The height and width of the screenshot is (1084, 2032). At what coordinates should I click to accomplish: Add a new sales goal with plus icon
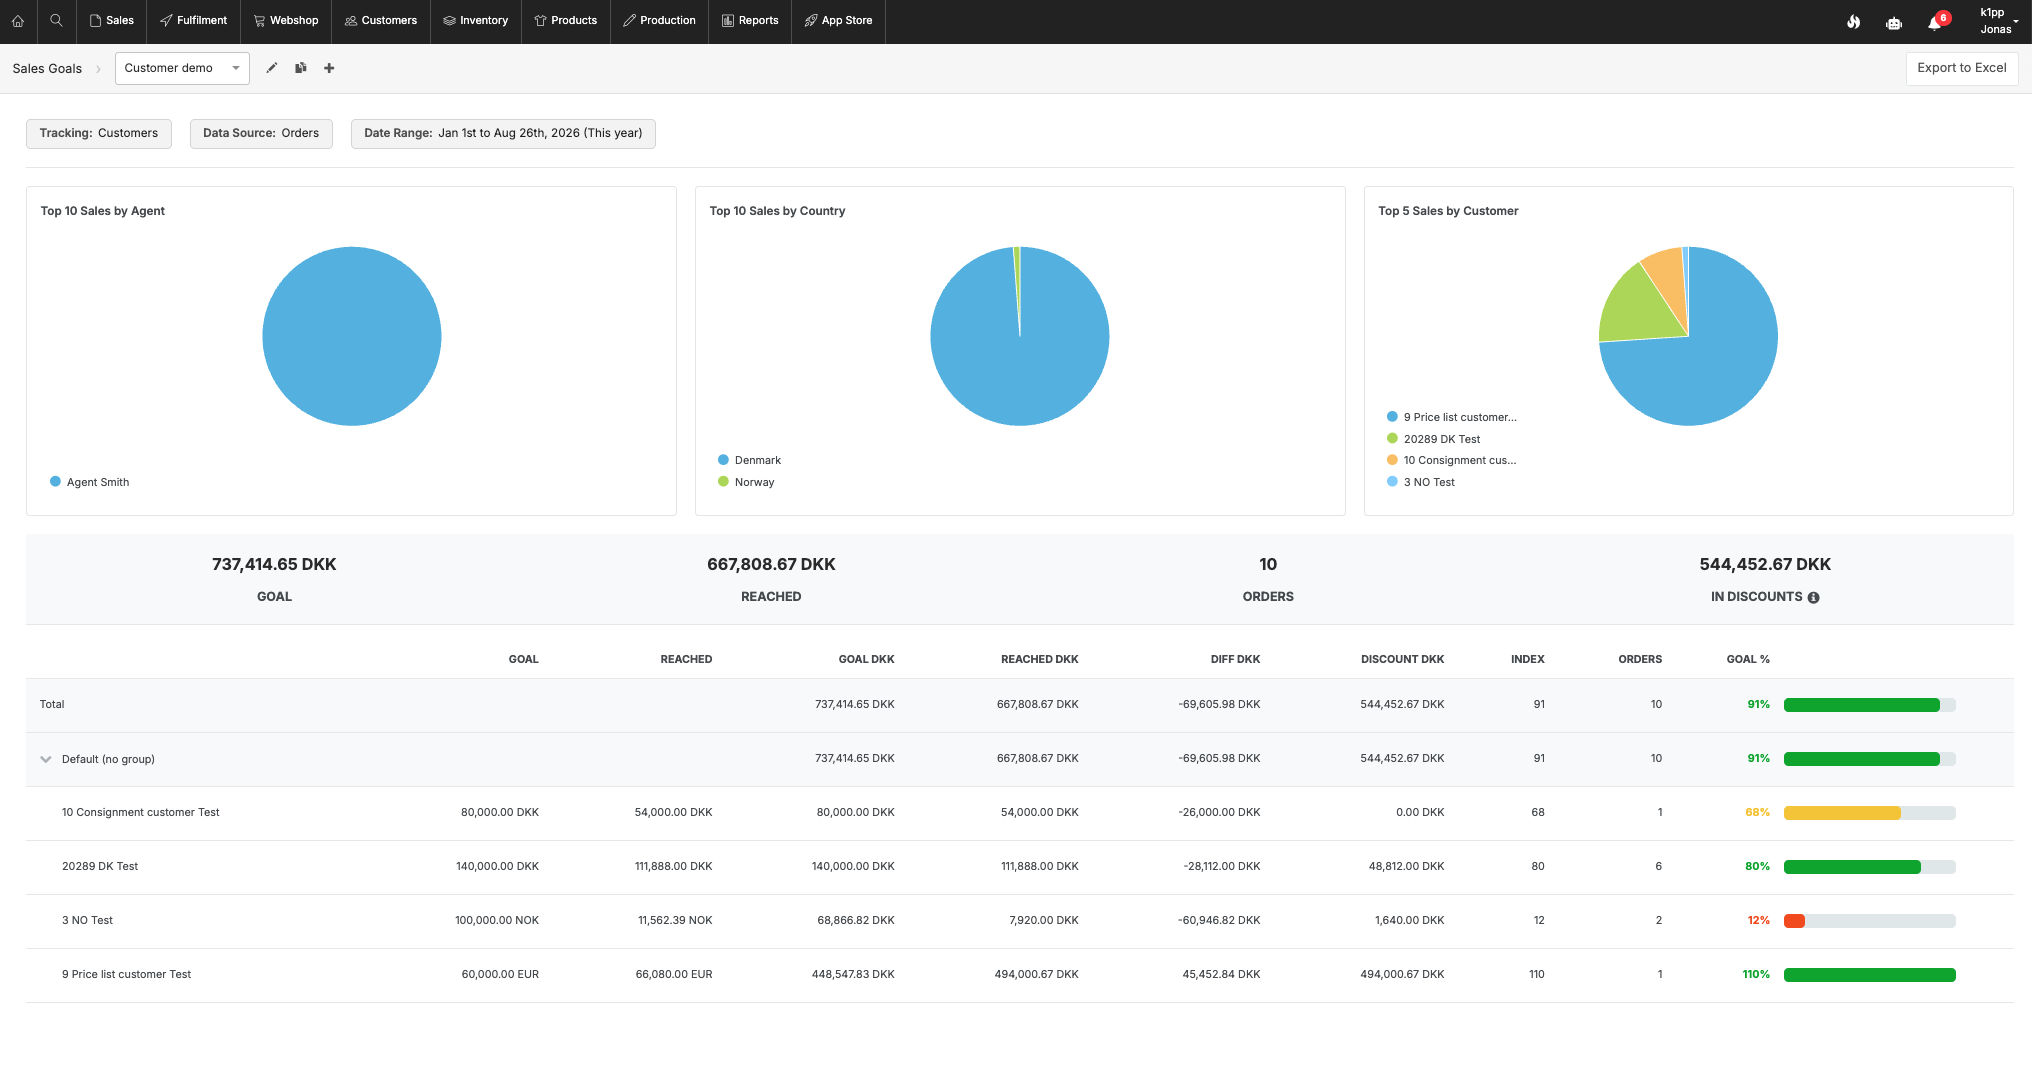(329, 68)
